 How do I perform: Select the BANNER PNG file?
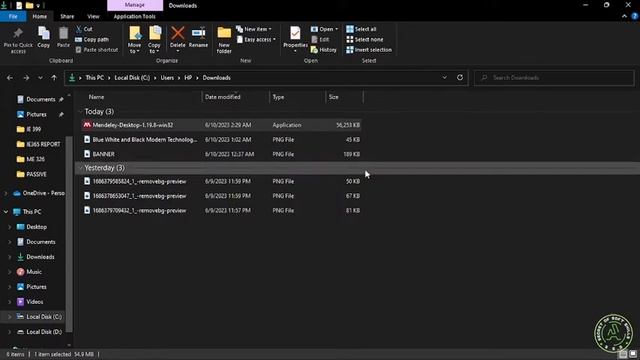pos(221,154)
